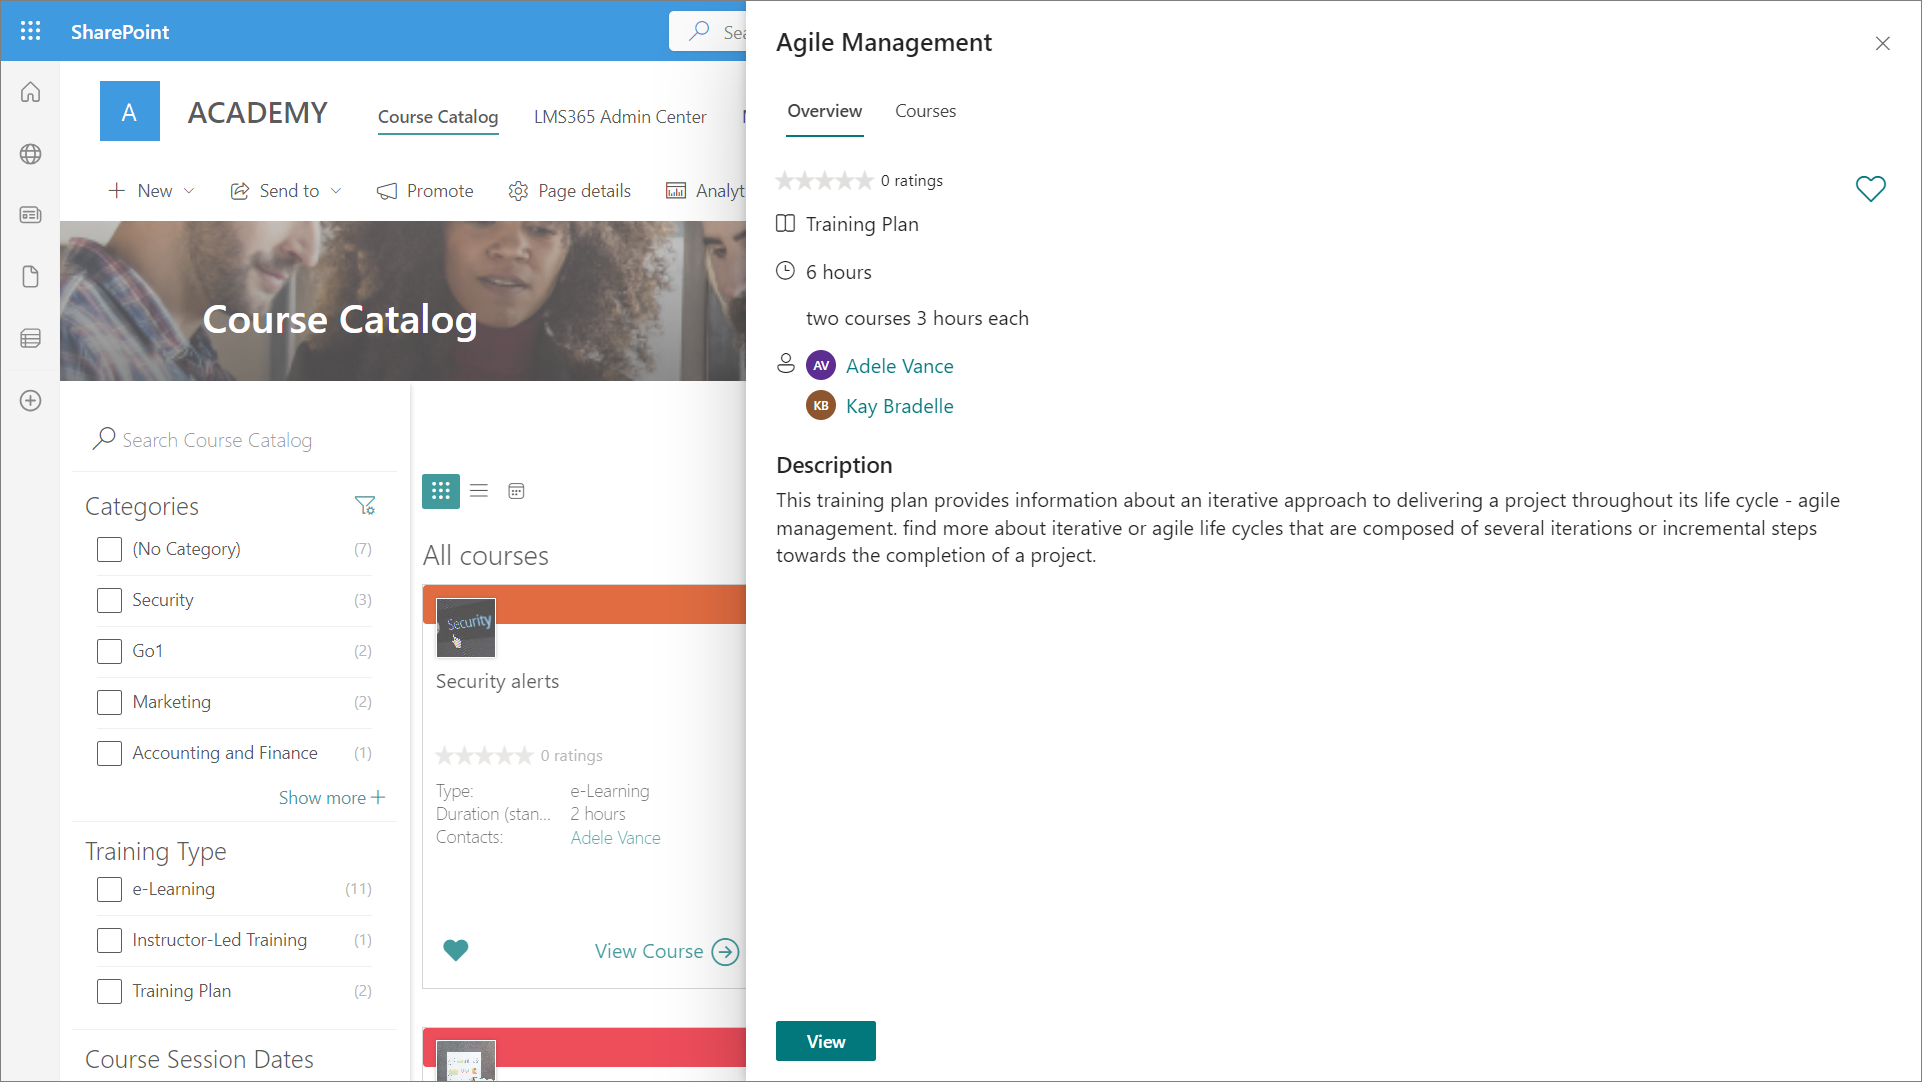Rate using the star rating control
The height and width of the screenshot is (1082, 1922).
coord(824,181)
